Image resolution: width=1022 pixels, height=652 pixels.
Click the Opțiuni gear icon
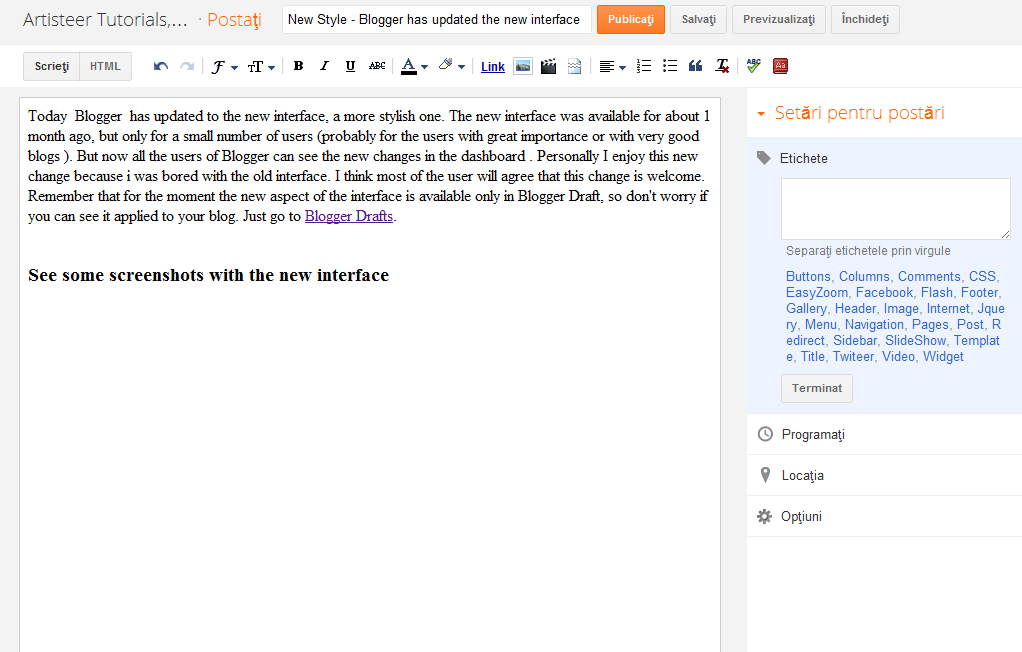tap(764, 516)
